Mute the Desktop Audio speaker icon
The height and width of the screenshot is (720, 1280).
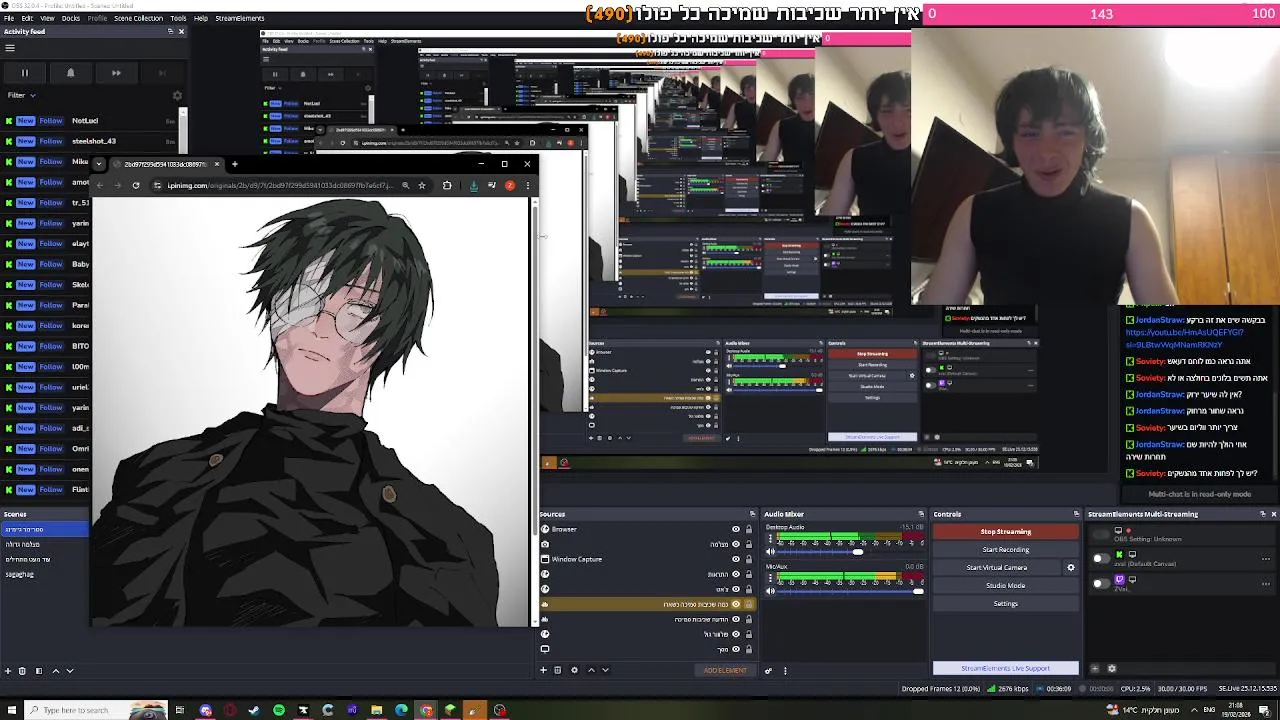point(770,552)
